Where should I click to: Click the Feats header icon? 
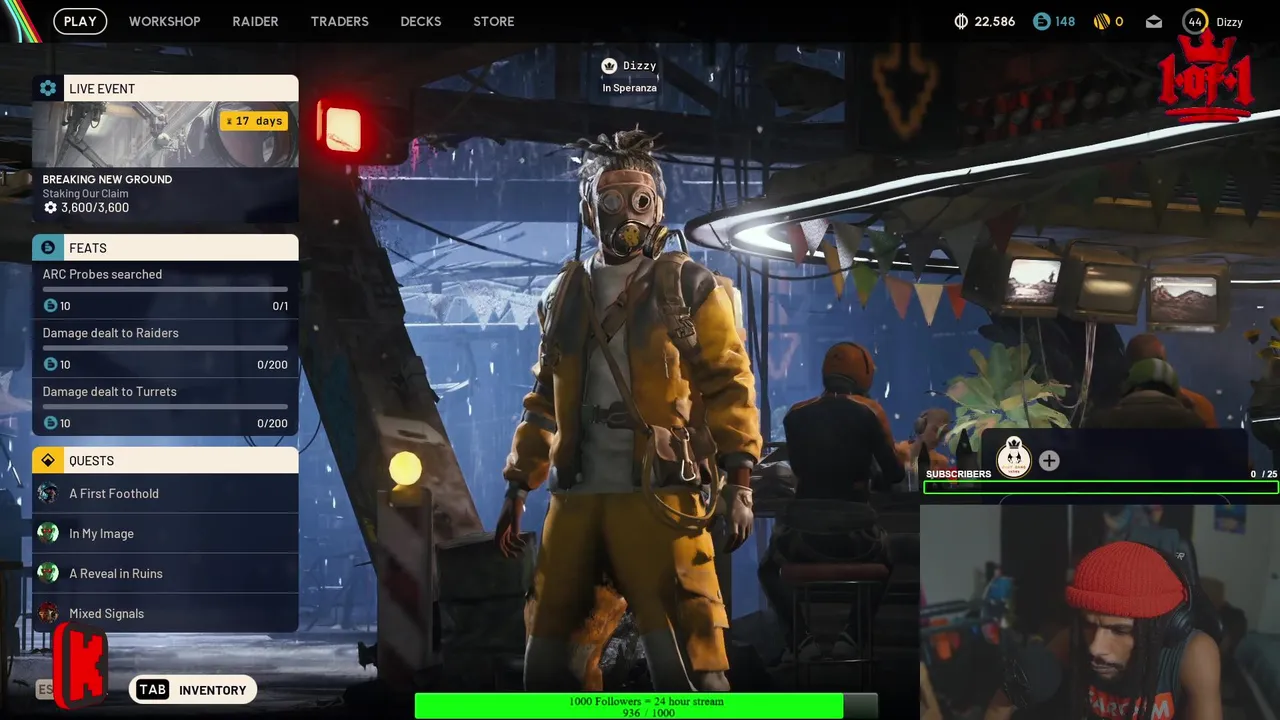pyautogui.click(x=48, y=247)
